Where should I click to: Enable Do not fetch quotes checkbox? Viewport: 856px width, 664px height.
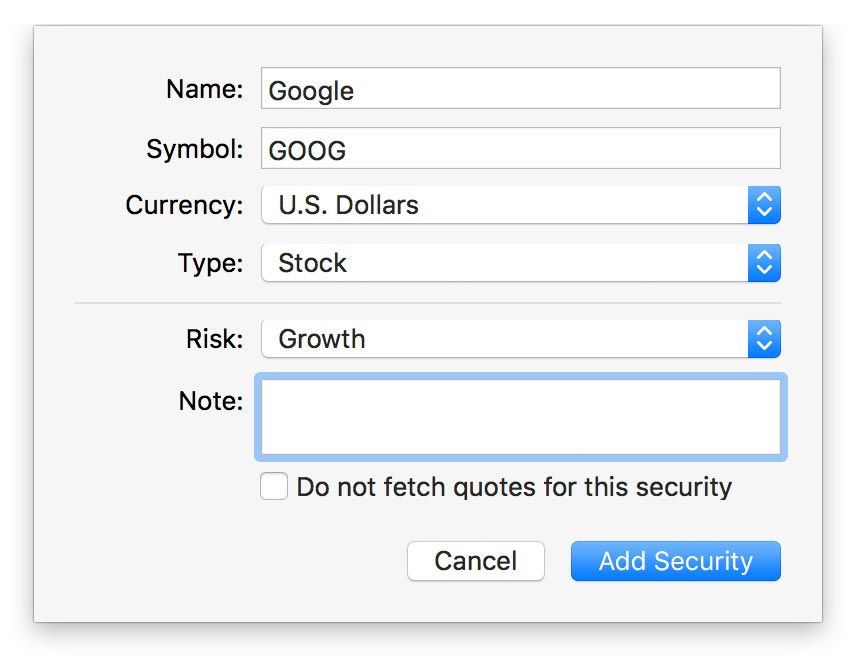(274, 487)
